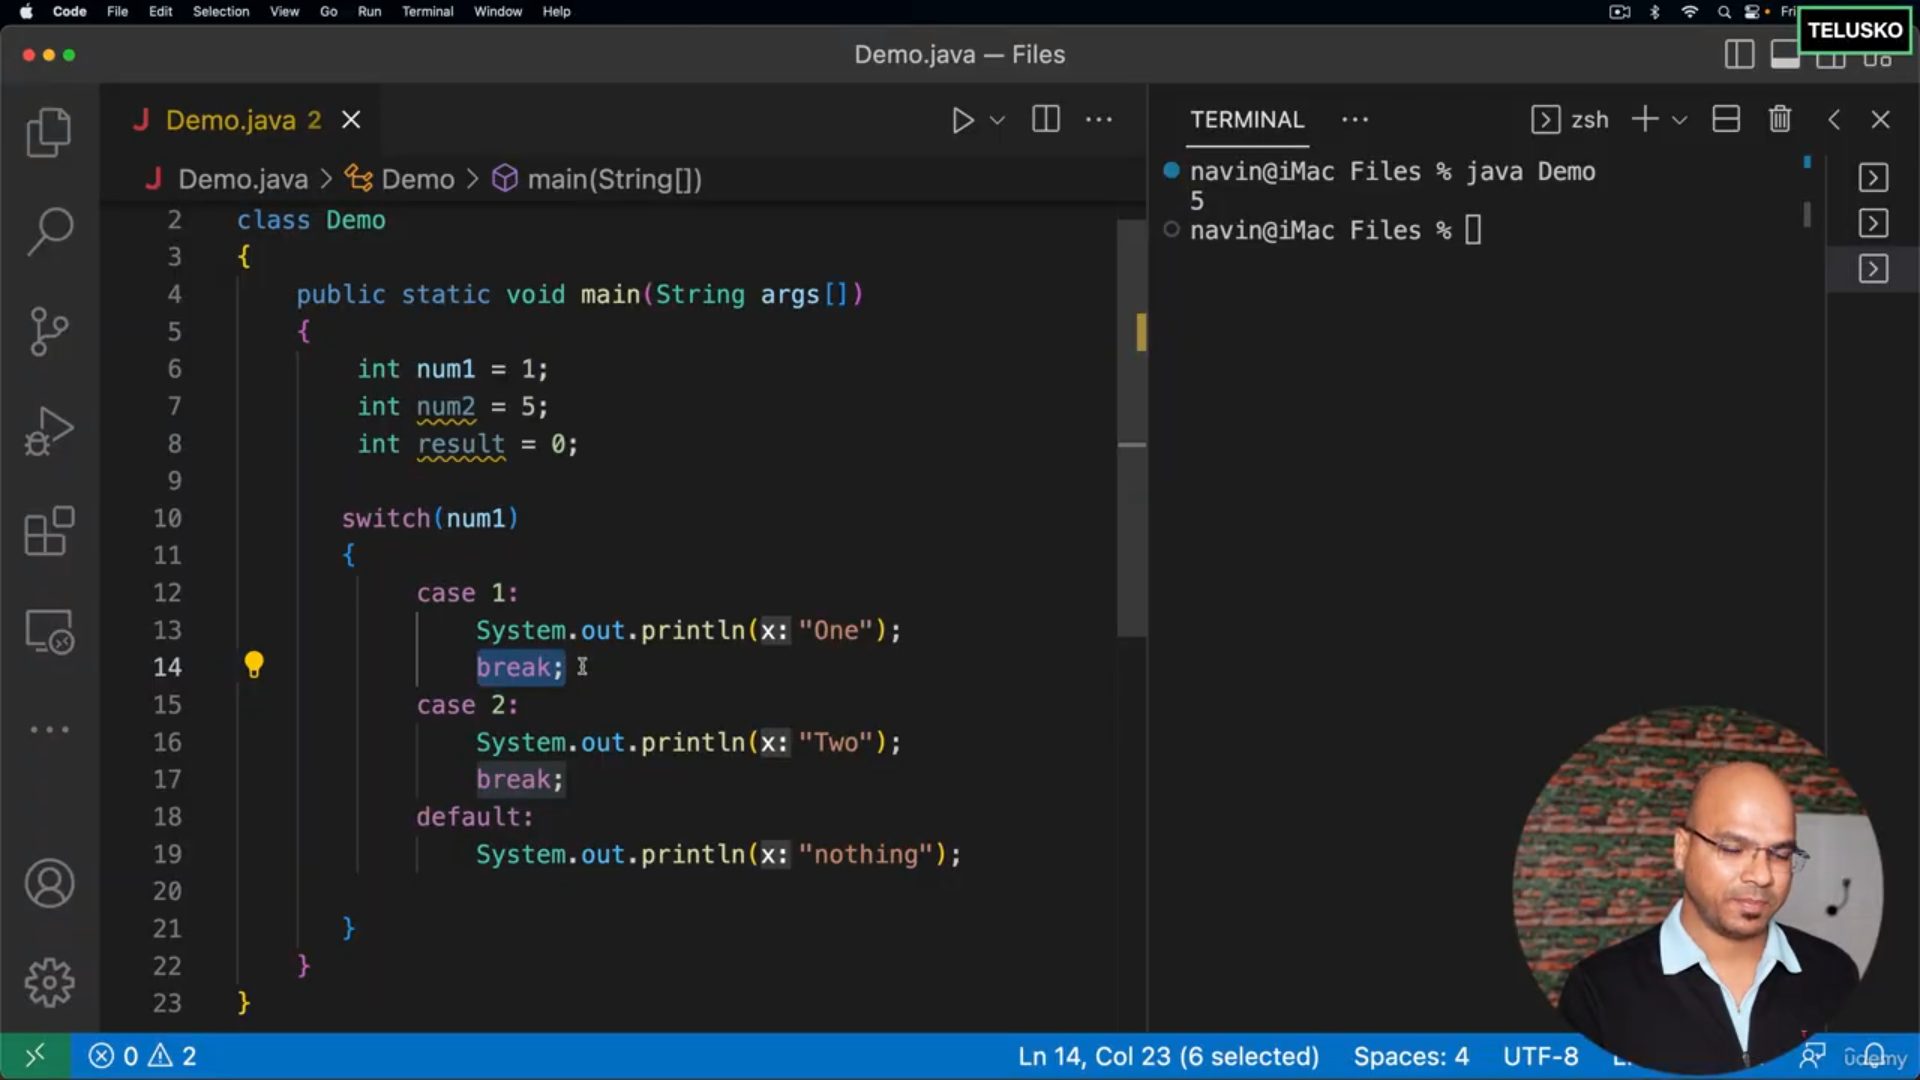Viewport: 1920px width, 1080px height.
Task: Expand the run button dropdown arrow
Action: tap(997, 120)
